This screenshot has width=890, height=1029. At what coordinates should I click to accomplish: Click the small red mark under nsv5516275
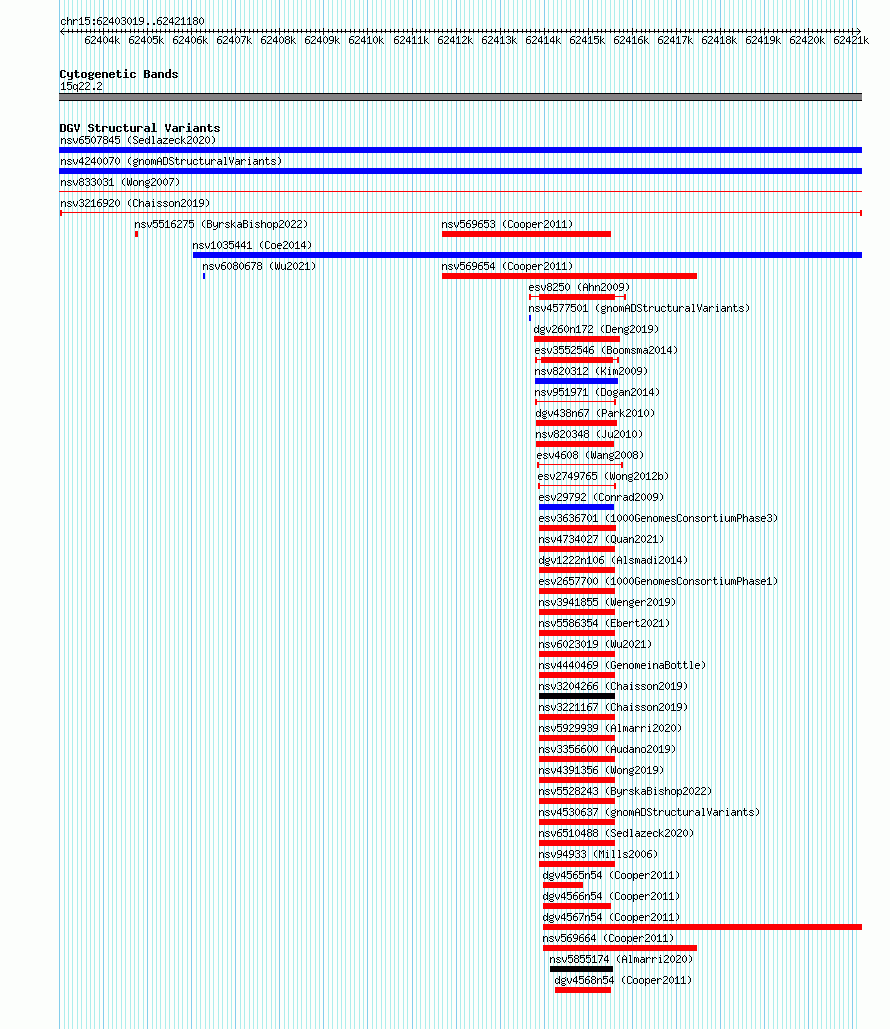(x=137, y=234)
